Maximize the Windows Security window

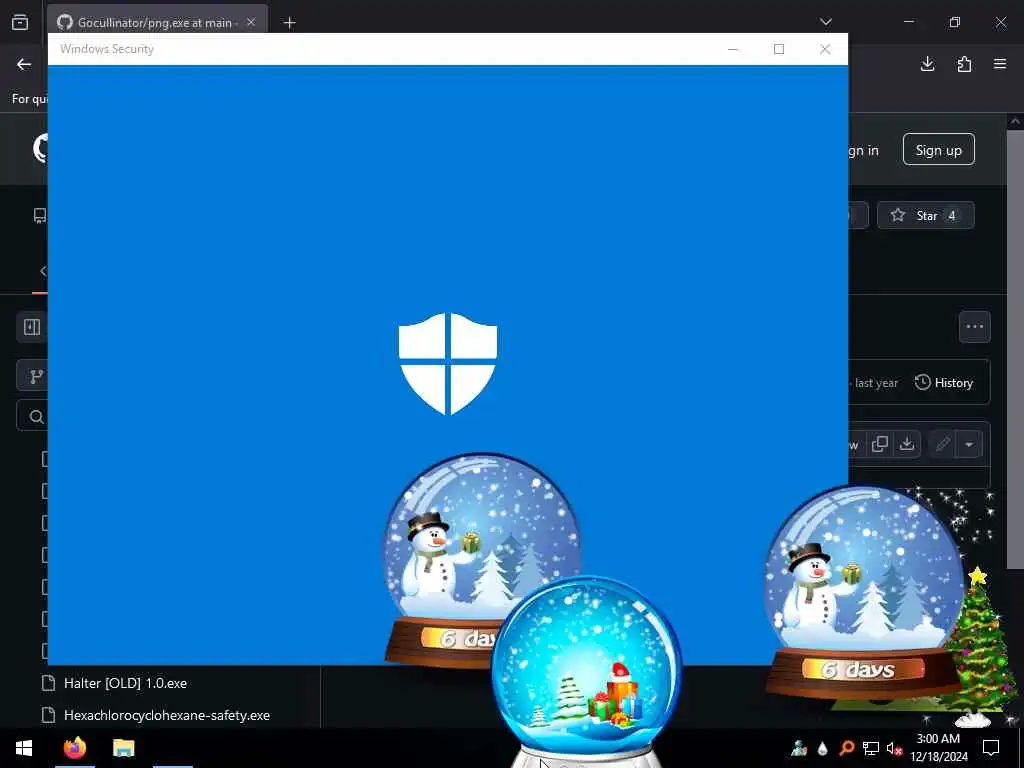pos(778,49)
